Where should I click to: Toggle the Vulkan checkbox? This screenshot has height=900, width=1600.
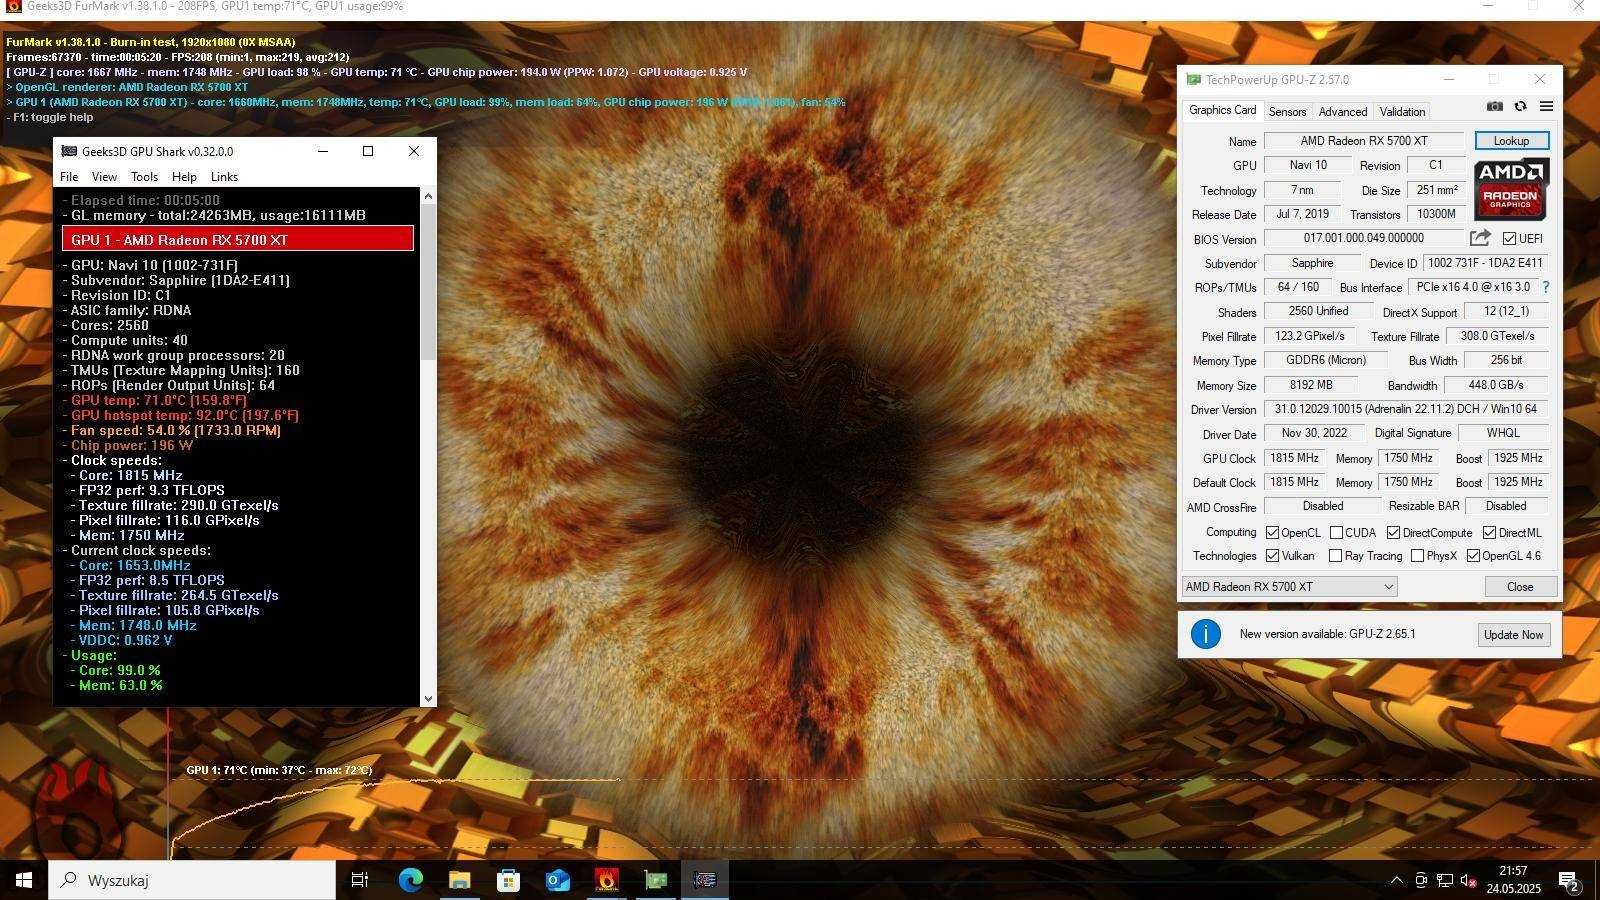click(x=1272, y=556)
